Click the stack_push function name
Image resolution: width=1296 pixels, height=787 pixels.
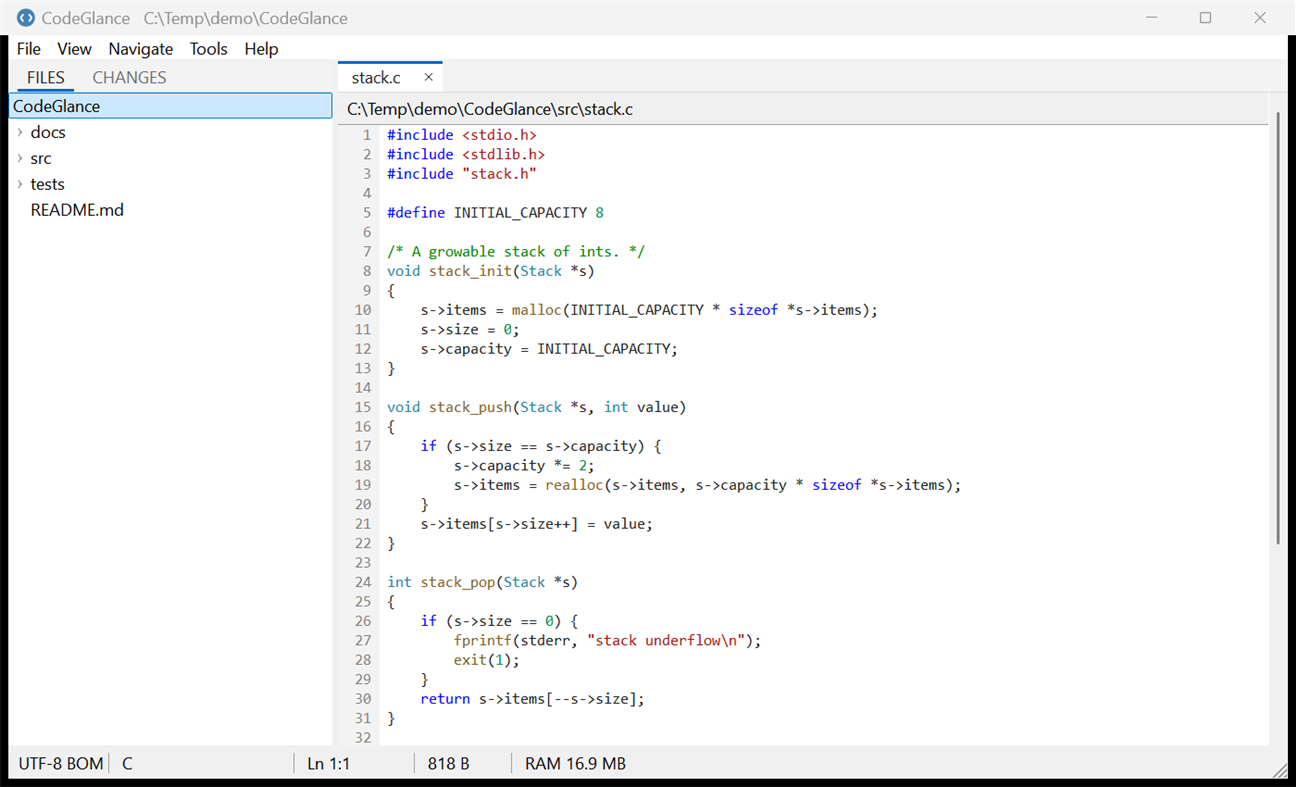coord(470,407)
